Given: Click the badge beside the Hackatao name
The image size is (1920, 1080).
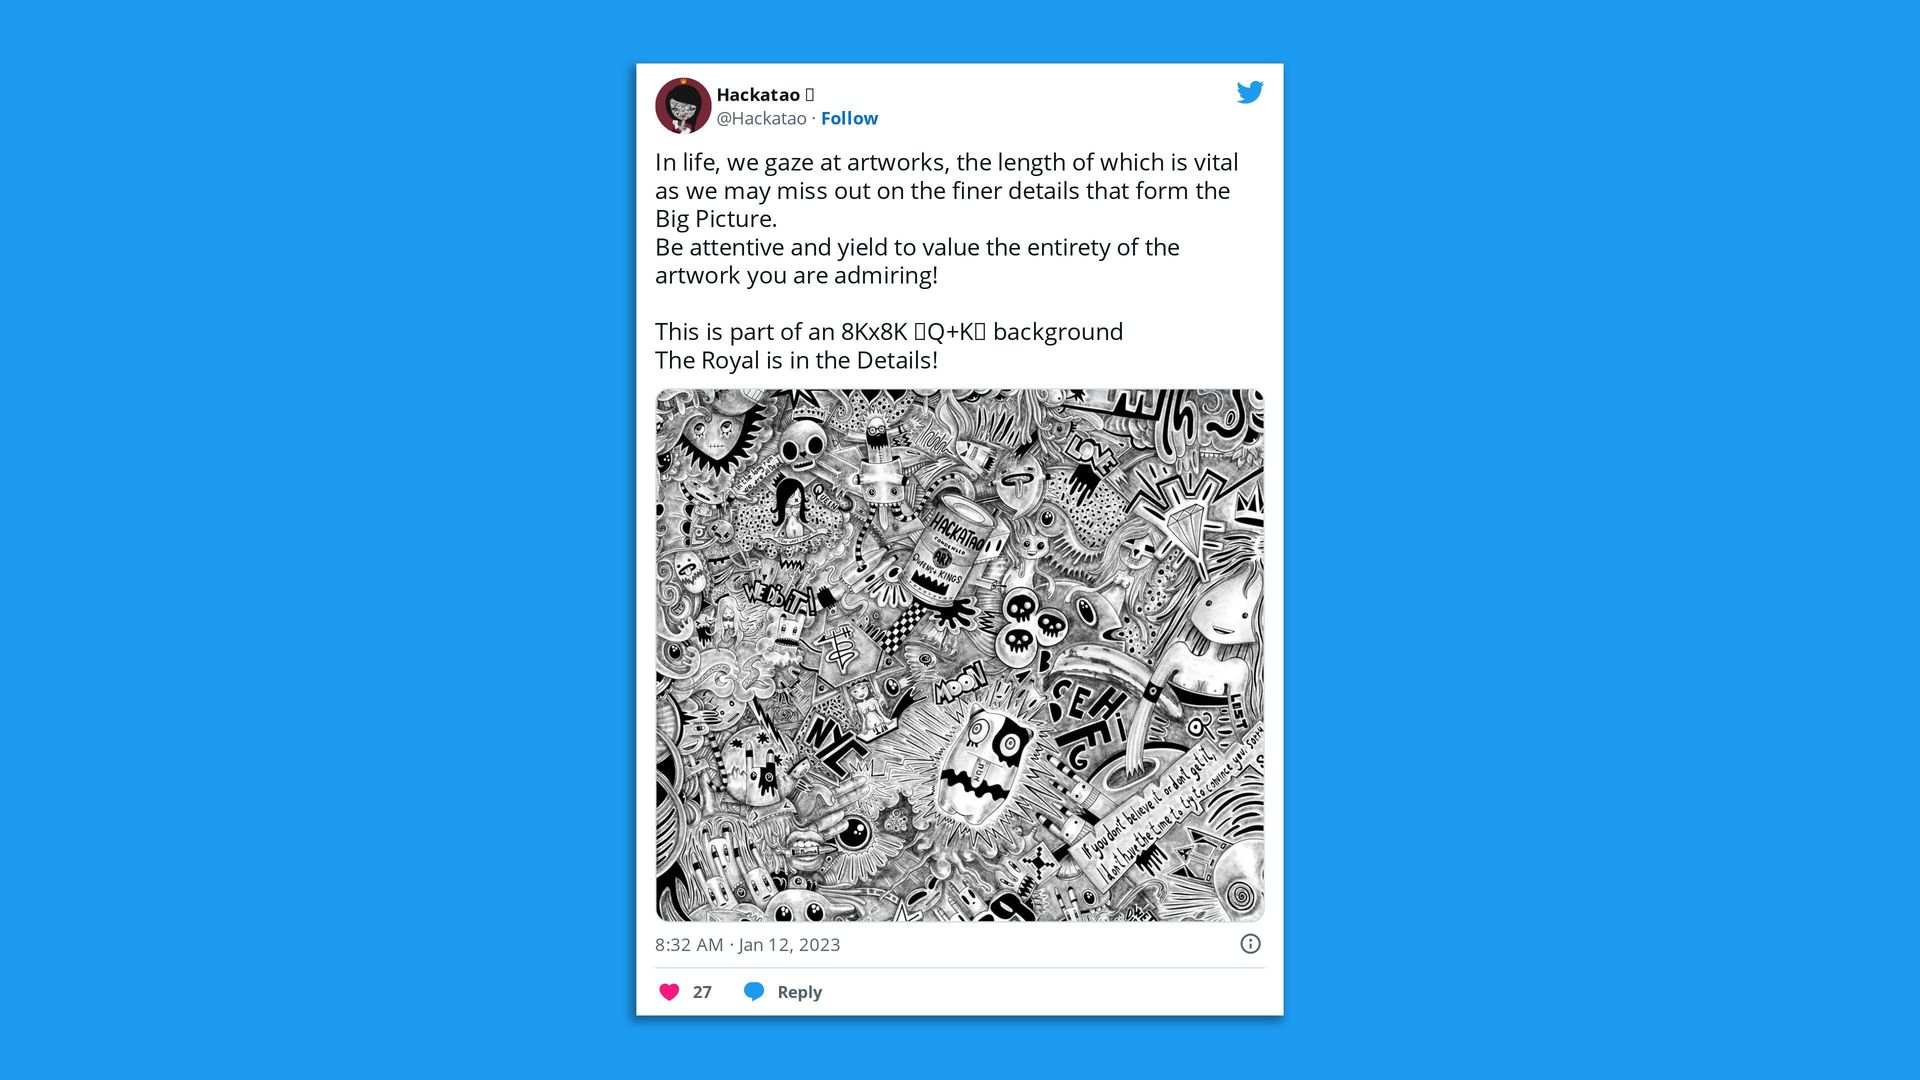Looking at the screenshot, I should [810, 94].
